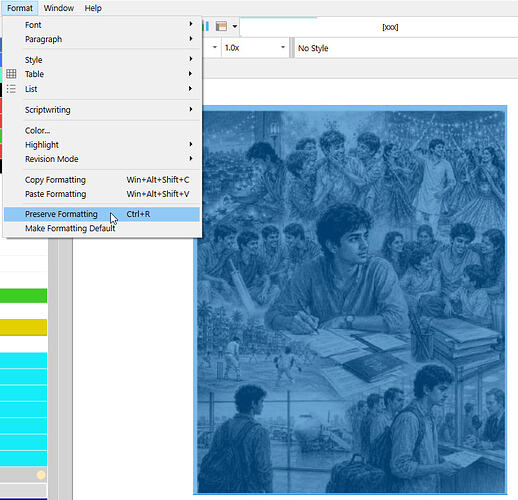Choose Preserve Formatting

point(102,214)
